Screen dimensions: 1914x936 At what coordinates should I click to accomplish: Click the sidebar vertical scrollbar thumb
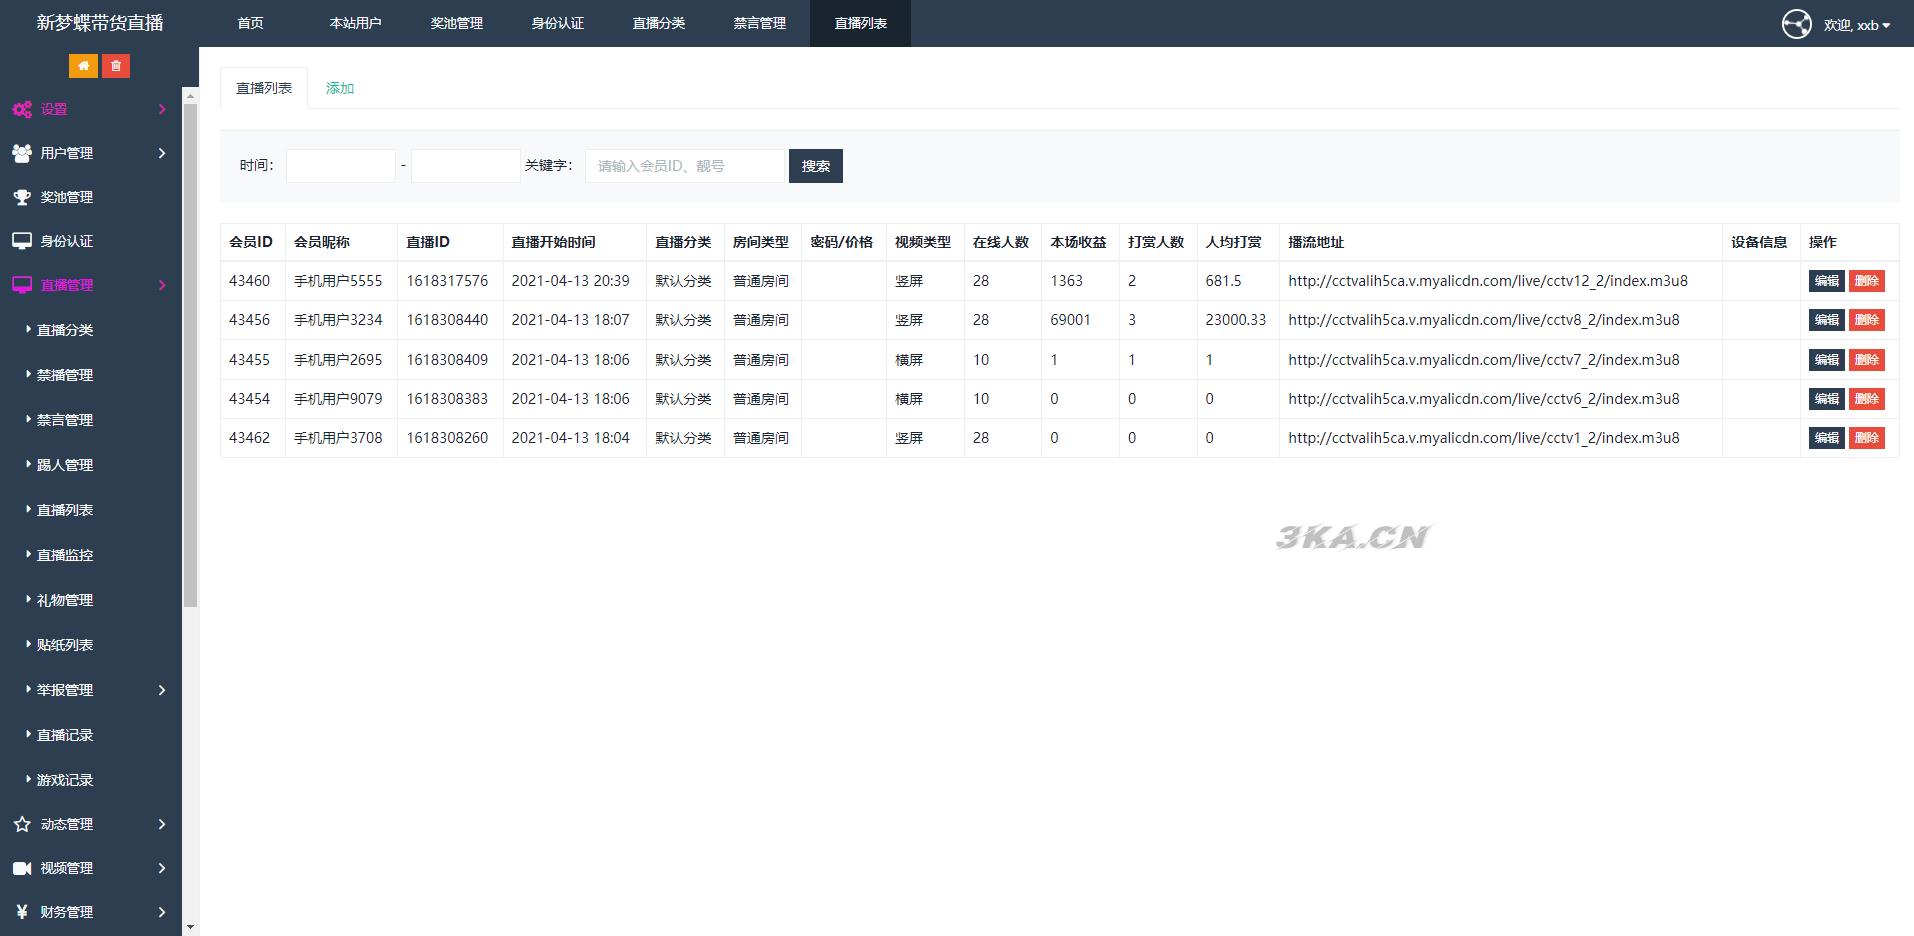190,355
